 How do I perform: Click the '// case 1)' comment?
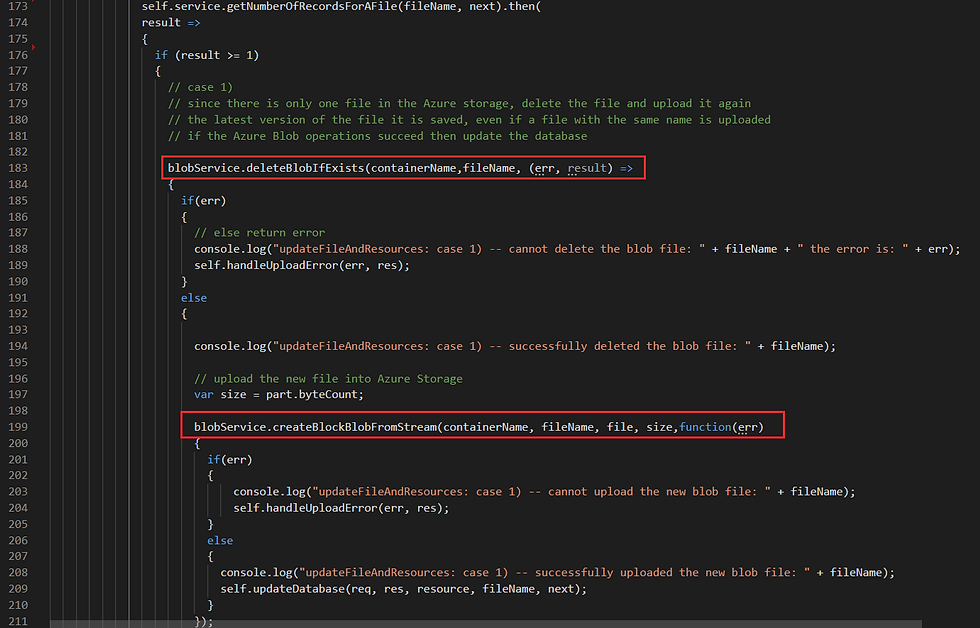pyautogui.click(x=200, y=87)
